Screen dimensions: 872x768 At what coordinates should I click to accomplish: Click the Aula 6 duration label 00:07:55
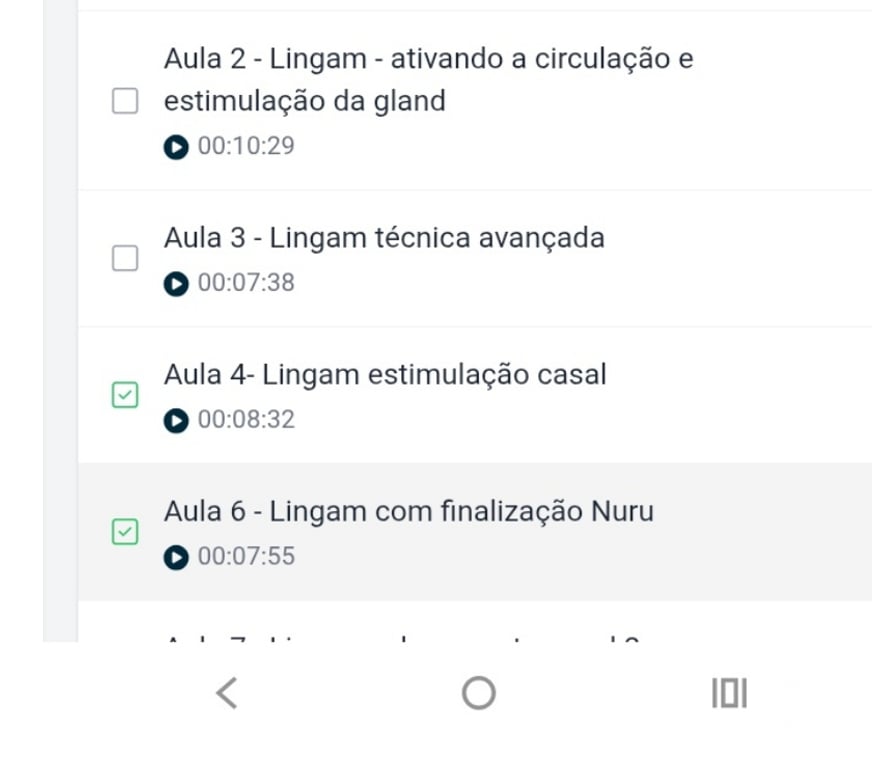point(247,556)
